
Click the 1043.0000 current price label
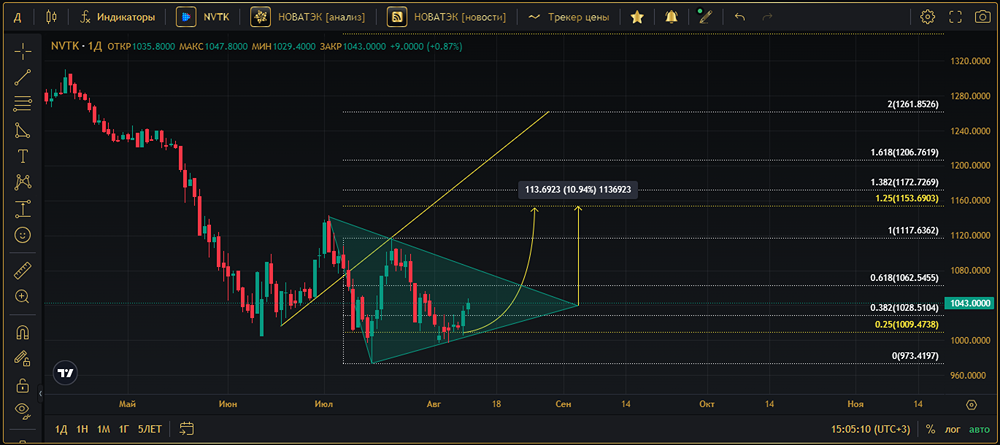click(971, 303)
